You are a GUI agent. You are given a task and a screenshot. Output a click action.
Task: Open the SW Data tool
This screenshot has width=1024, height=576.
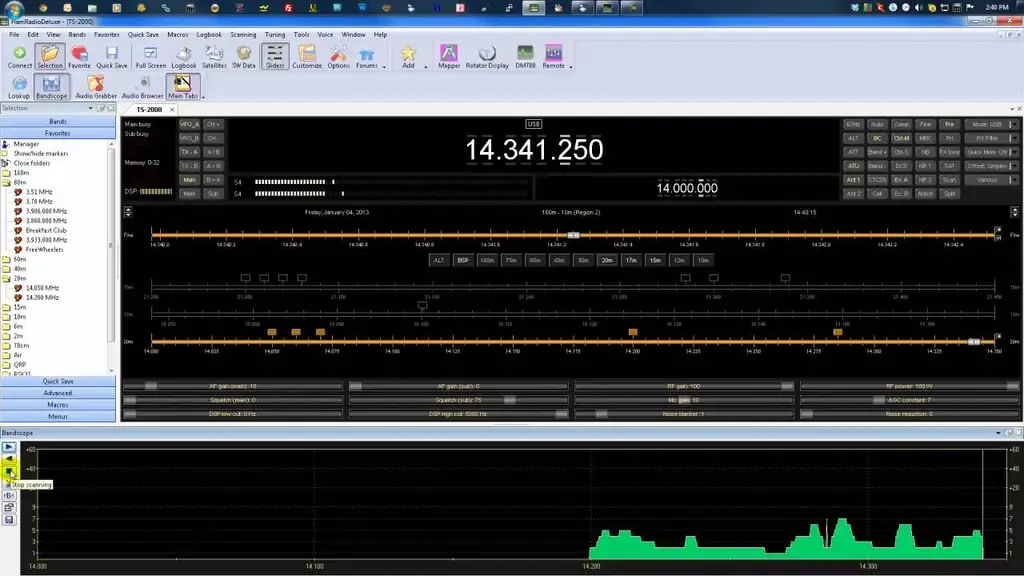244,56
